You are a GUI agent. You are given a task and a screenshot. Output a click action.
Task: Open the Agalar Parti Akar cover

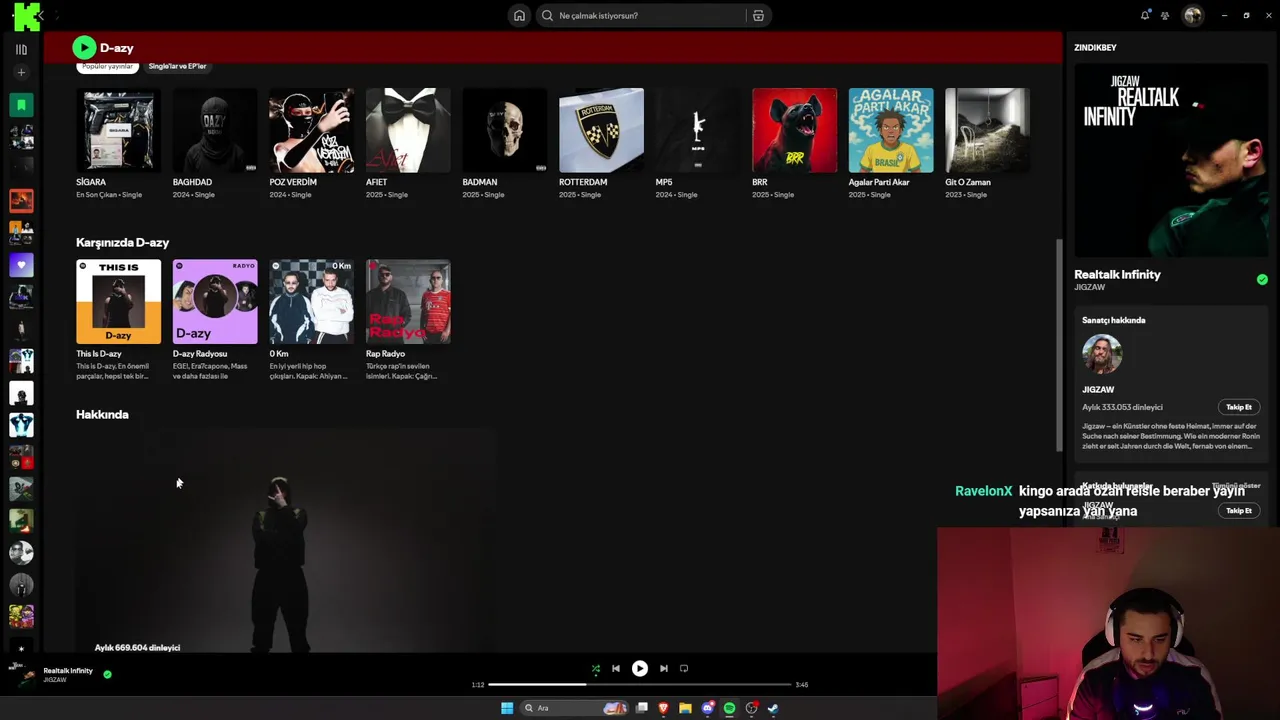(891, 130)
